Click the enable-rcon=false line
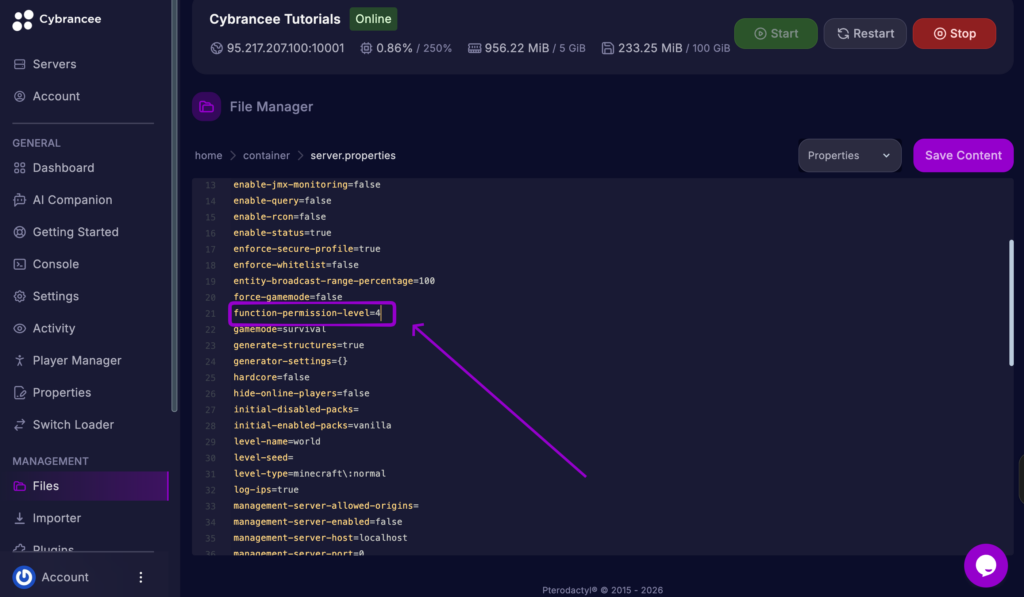The width and height of the screenshot is (1024, 597). [x=280, y=217]
